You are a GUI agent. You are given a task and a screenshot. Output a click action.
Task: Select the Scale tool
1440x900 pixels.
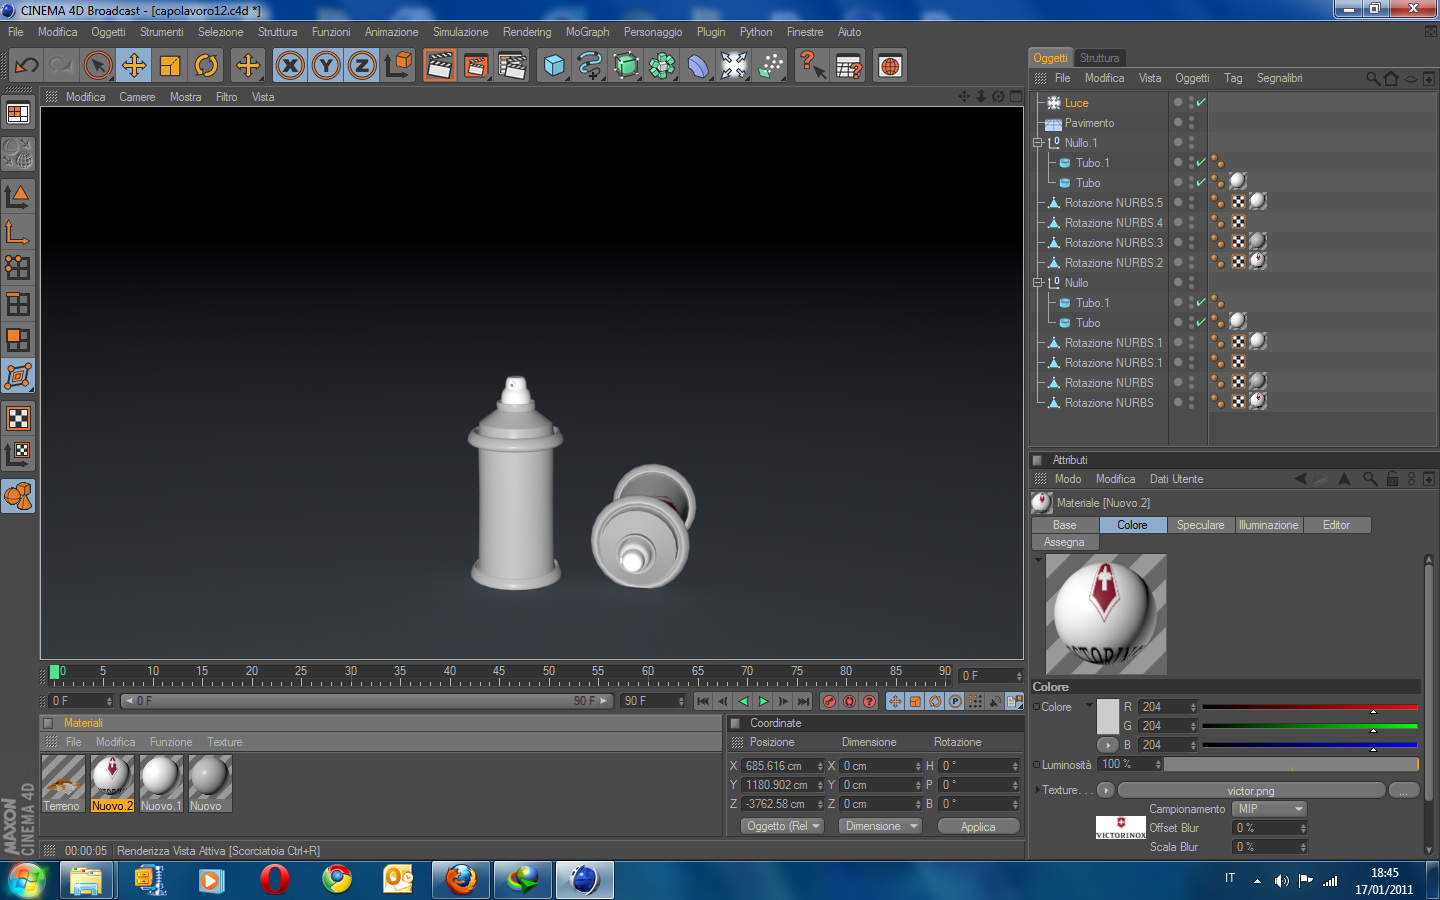(170, 66)
